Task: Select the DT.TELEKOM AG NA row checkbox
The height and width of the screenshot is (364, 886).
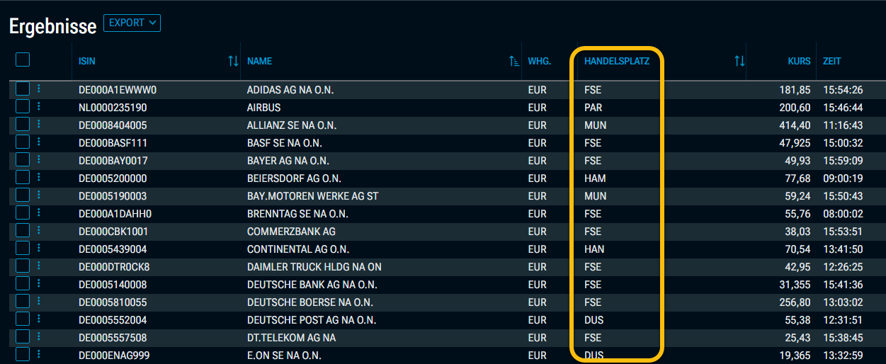Action: coord(23,337)
